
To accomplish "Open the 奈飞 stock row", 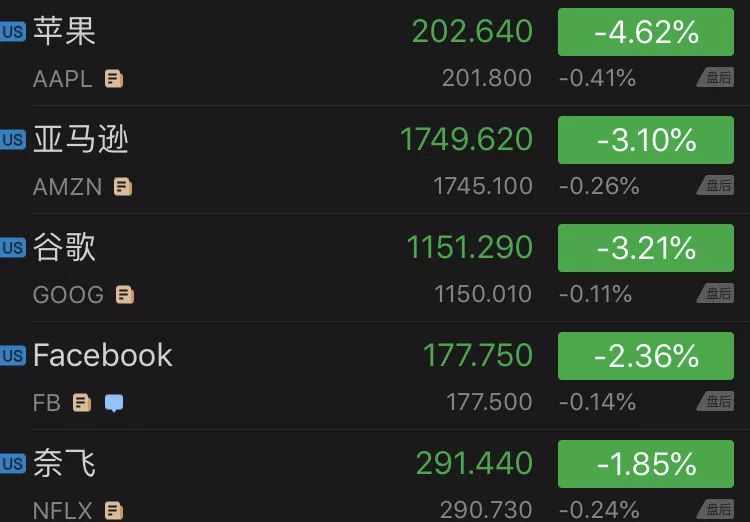I will point(65,464).
